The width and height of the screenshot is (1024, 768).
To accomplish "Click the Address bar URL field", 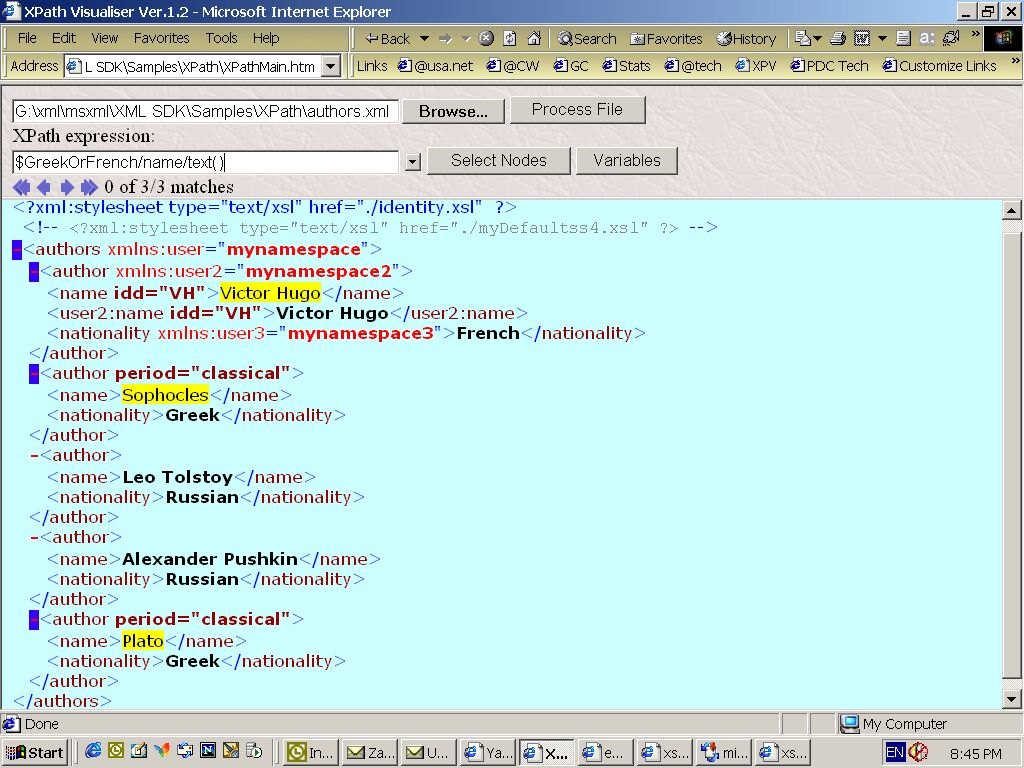I will (193, 66).
